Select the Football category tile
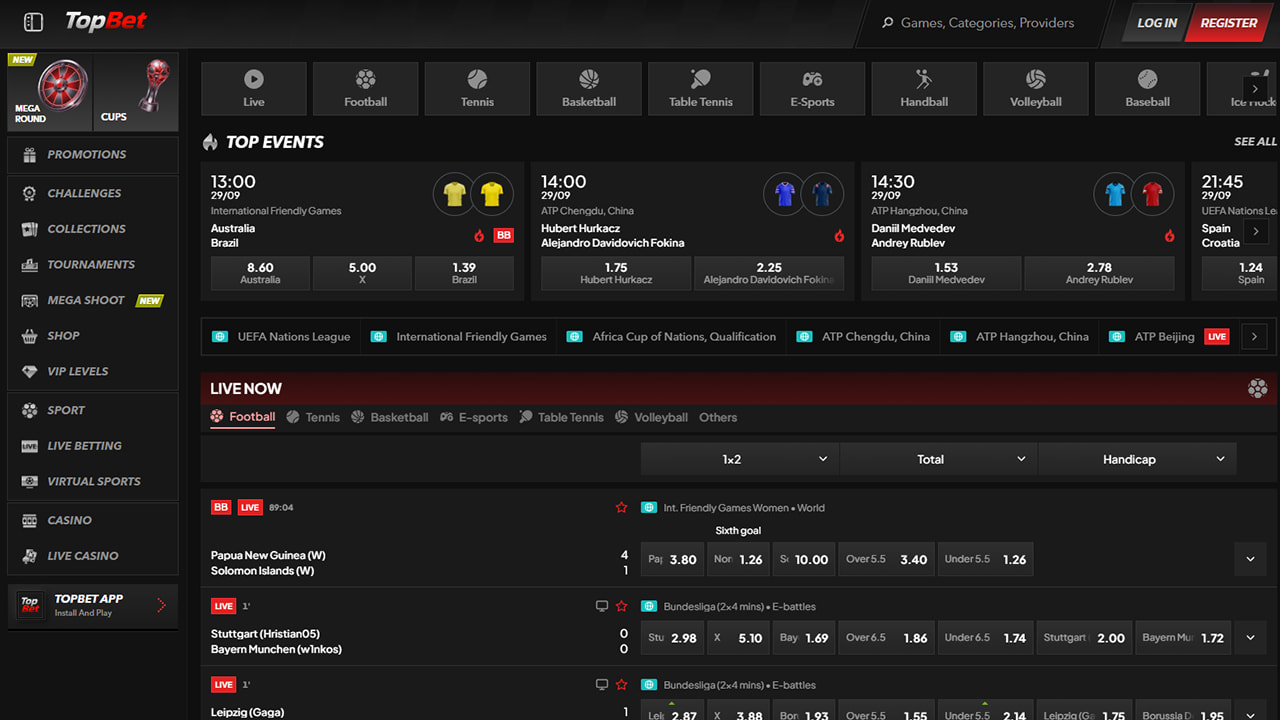The width and height of the screenshot is (1280, 720). (366, 89)
